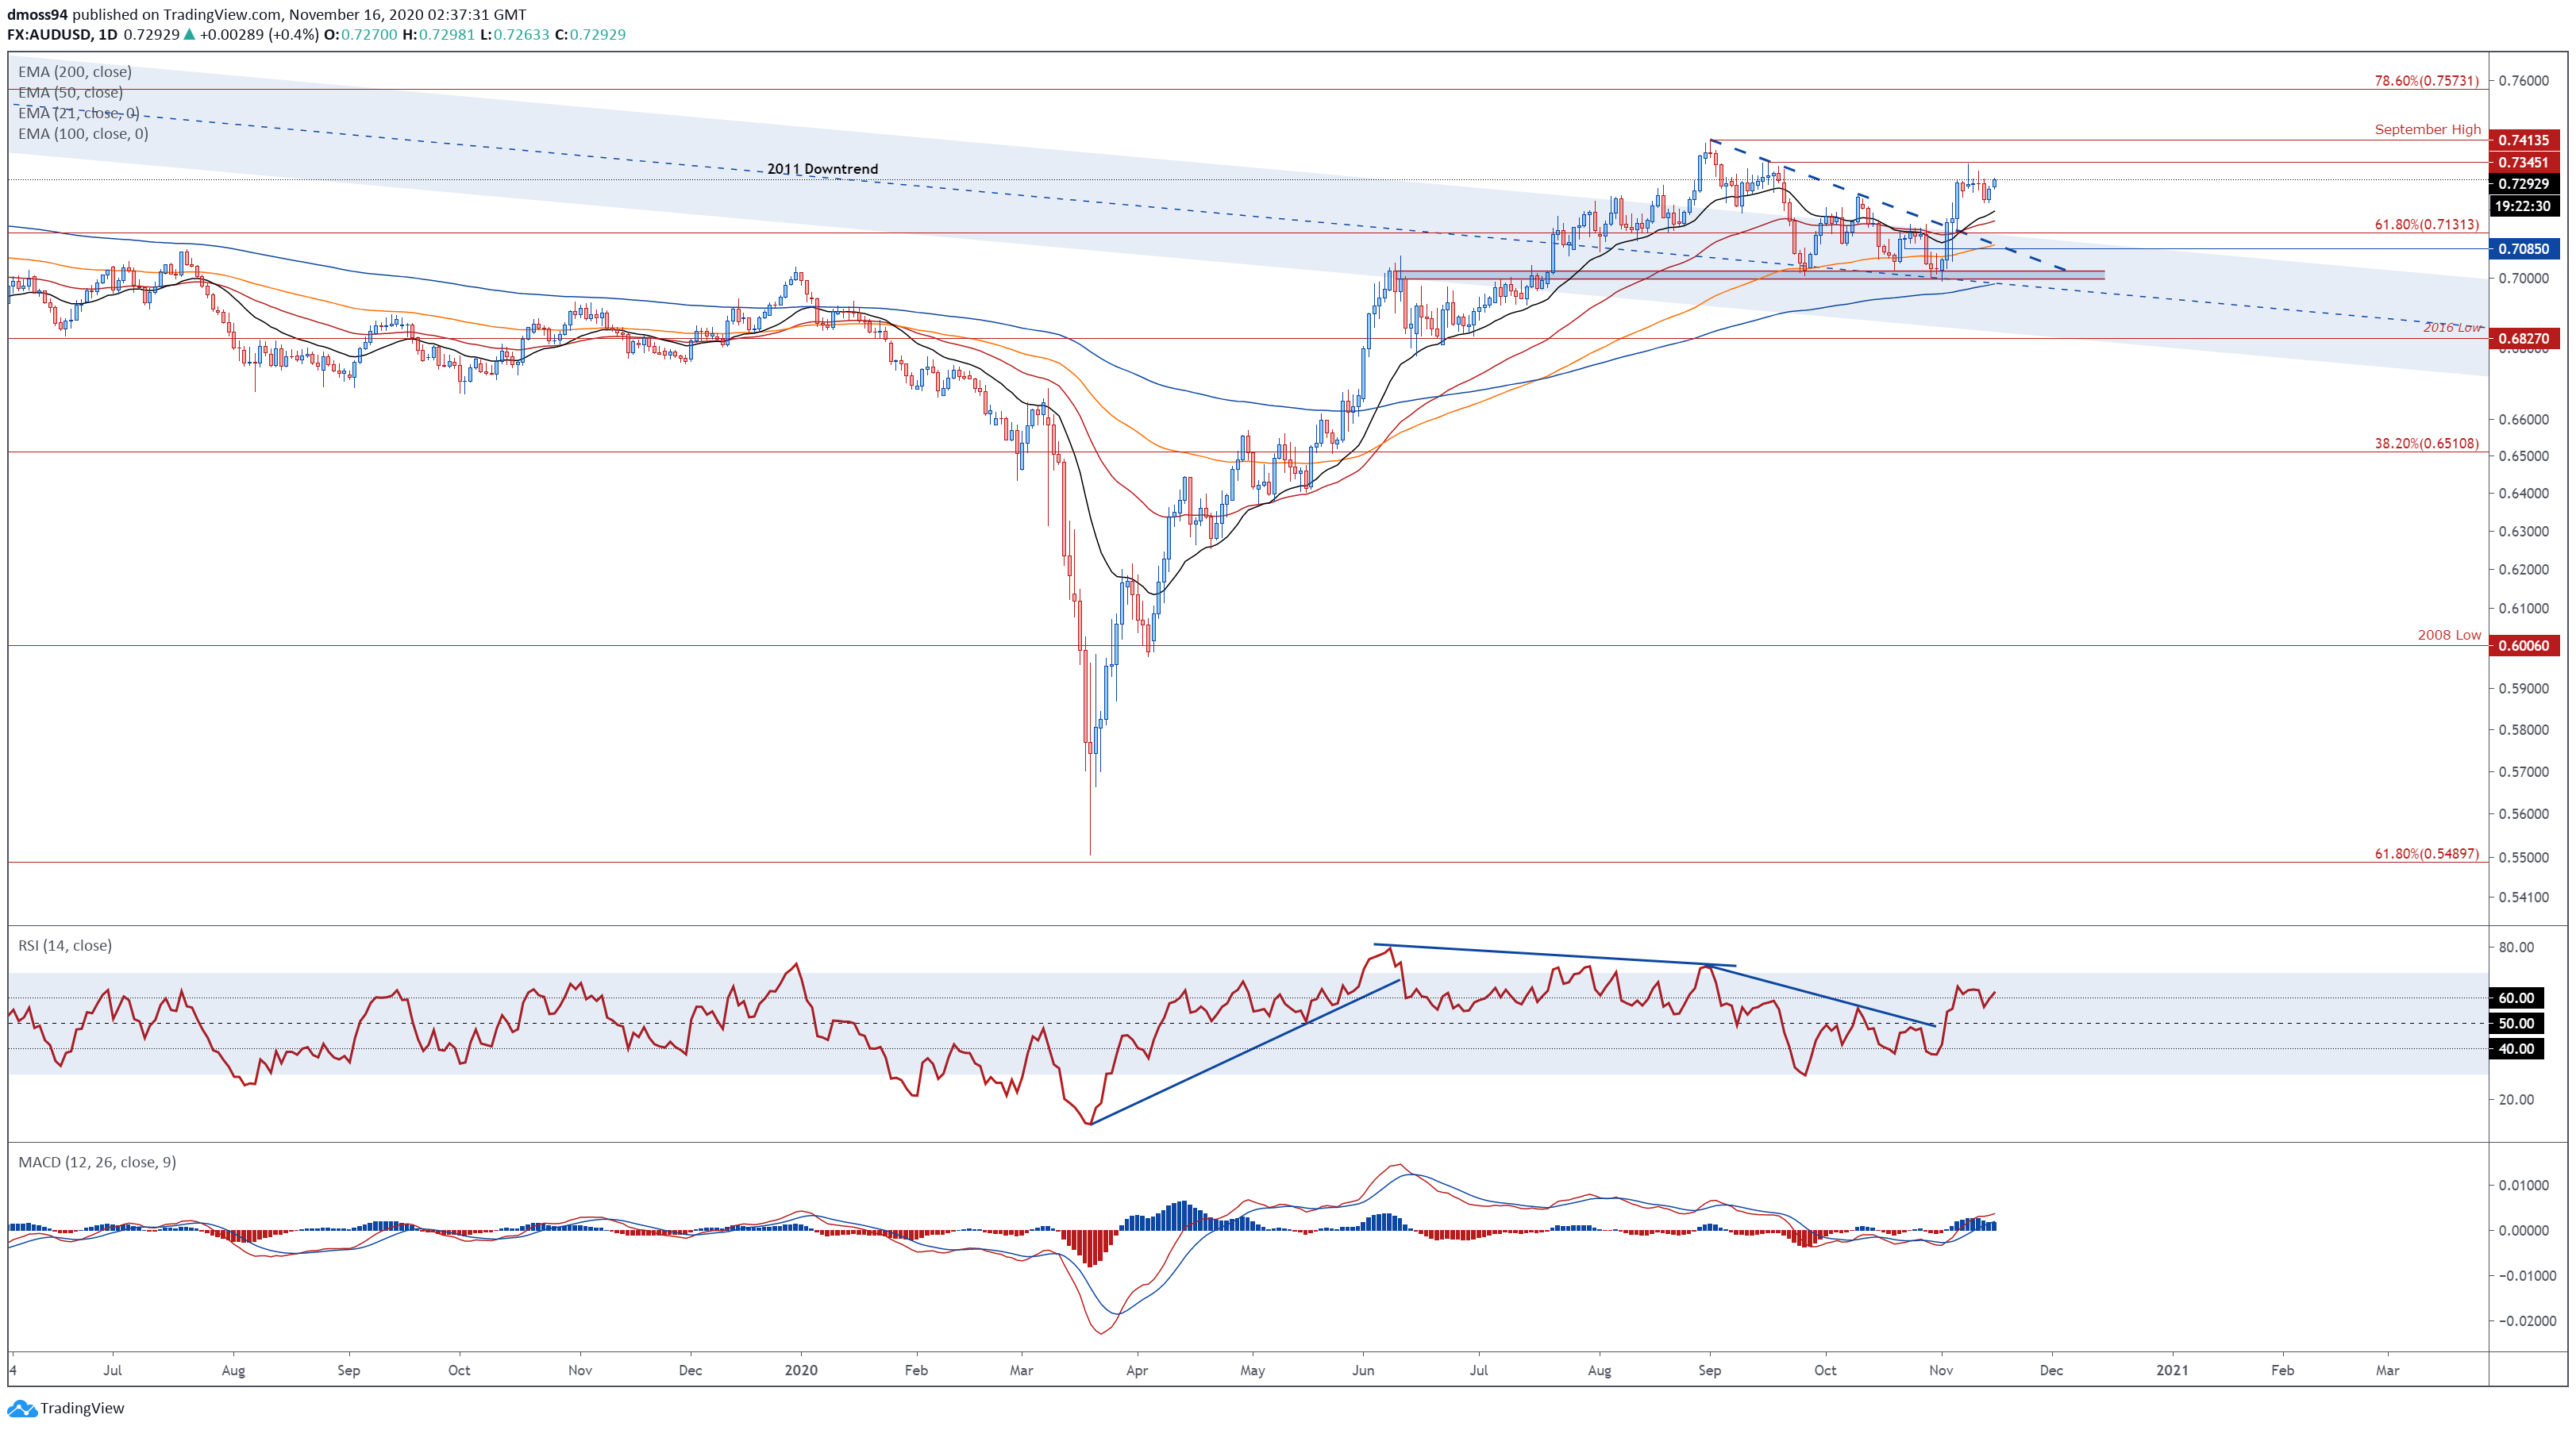Click the H:0.72981 high value
Image resolution: width=2576 pixels, height=1430 pixels.
pyautogui.click(x=439, y=34)
